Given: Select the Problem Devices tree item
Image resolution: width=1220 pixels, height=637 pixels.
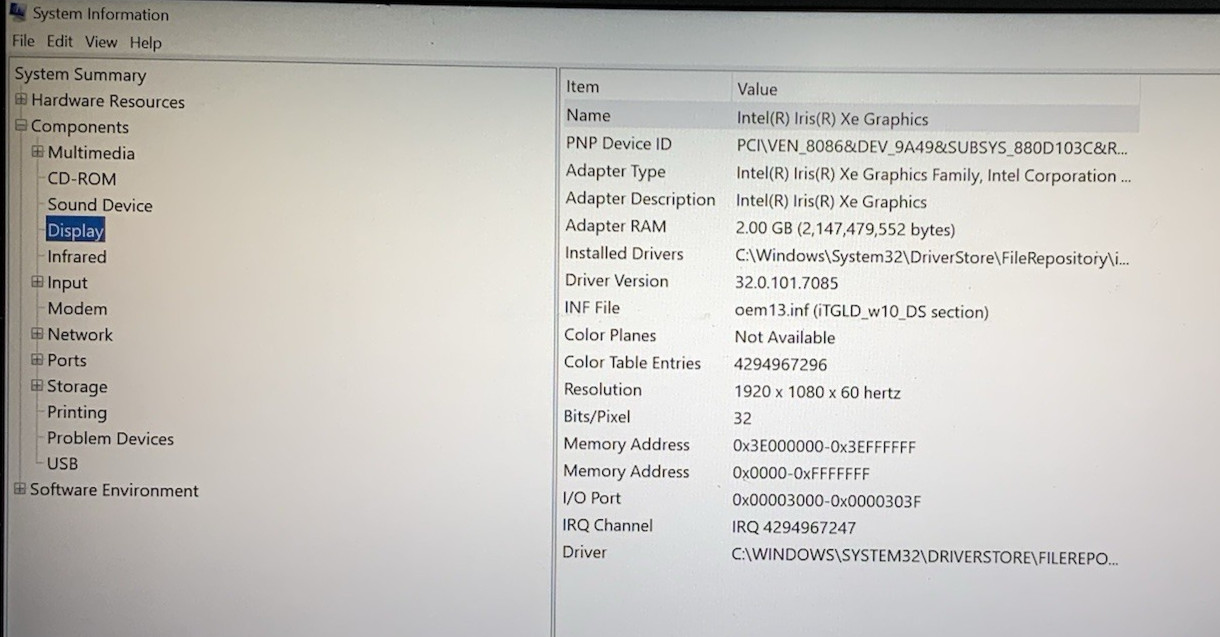Looking at the screenshot, I should [110, 438].
